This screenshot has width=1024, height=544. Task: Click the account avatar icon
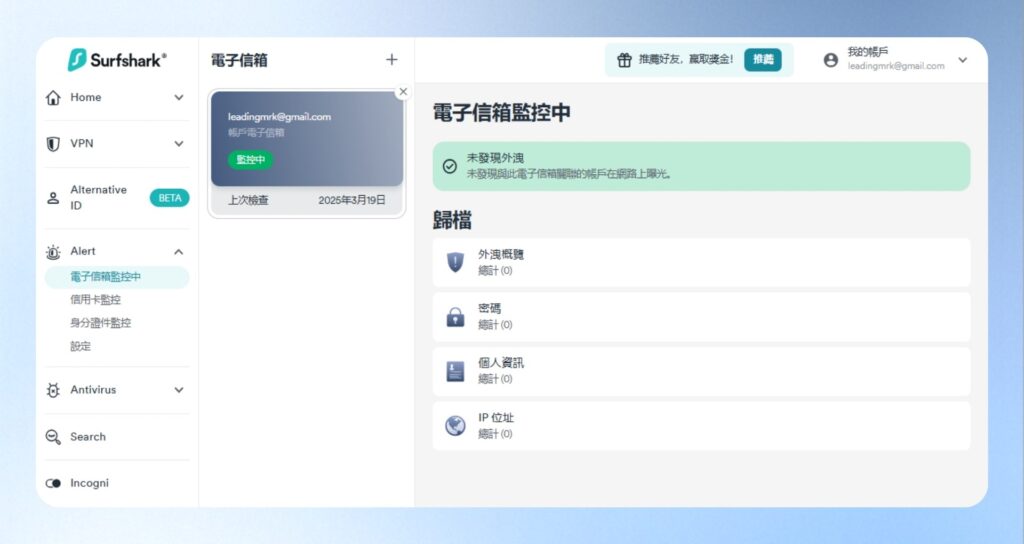[x=831, y=60]
